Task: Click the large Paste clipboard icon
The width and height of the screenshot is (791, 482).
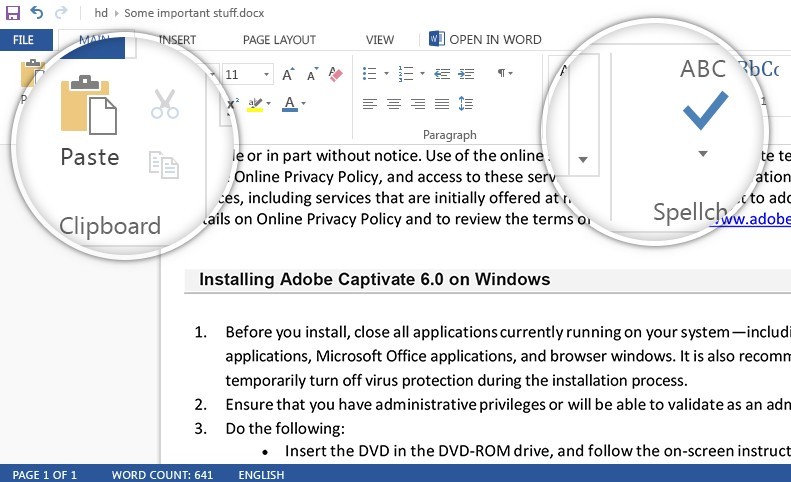Action: (89, 105)
